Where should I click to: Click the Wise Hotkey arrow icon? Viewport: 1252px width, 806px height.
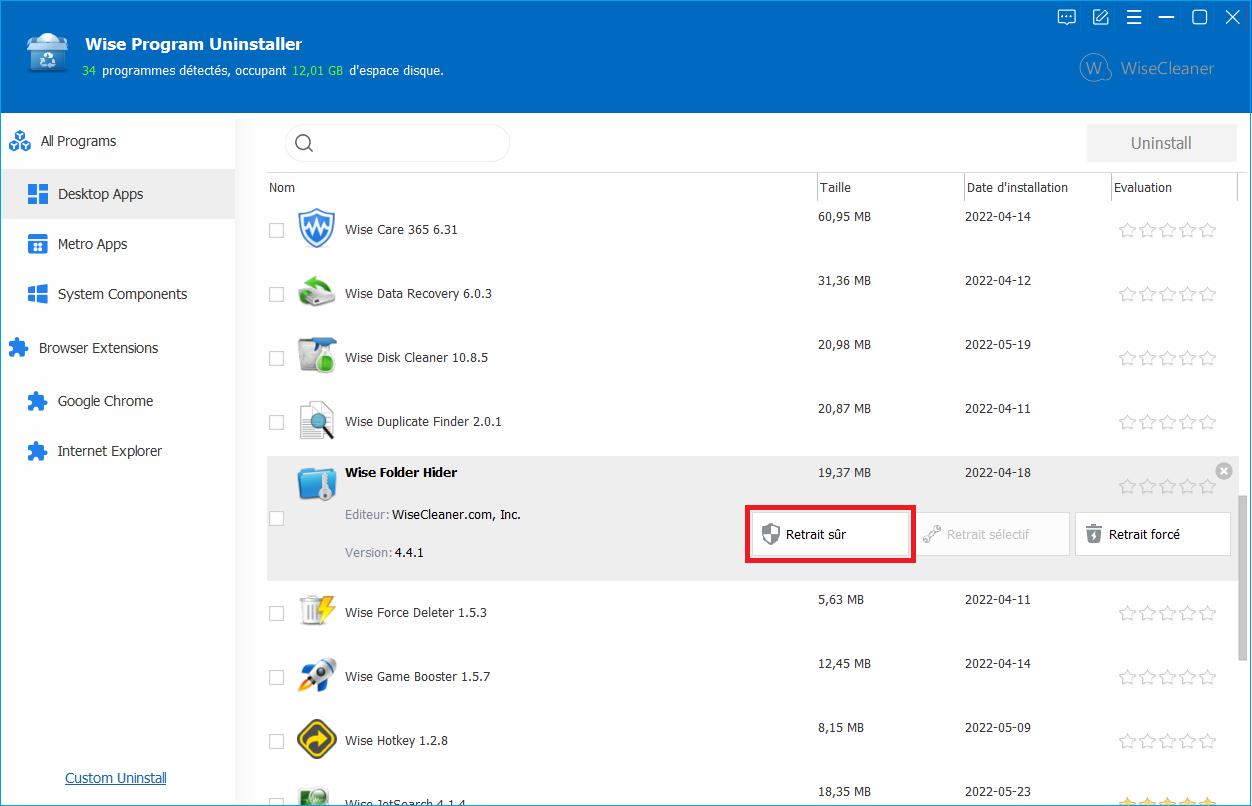pos(317,740)
